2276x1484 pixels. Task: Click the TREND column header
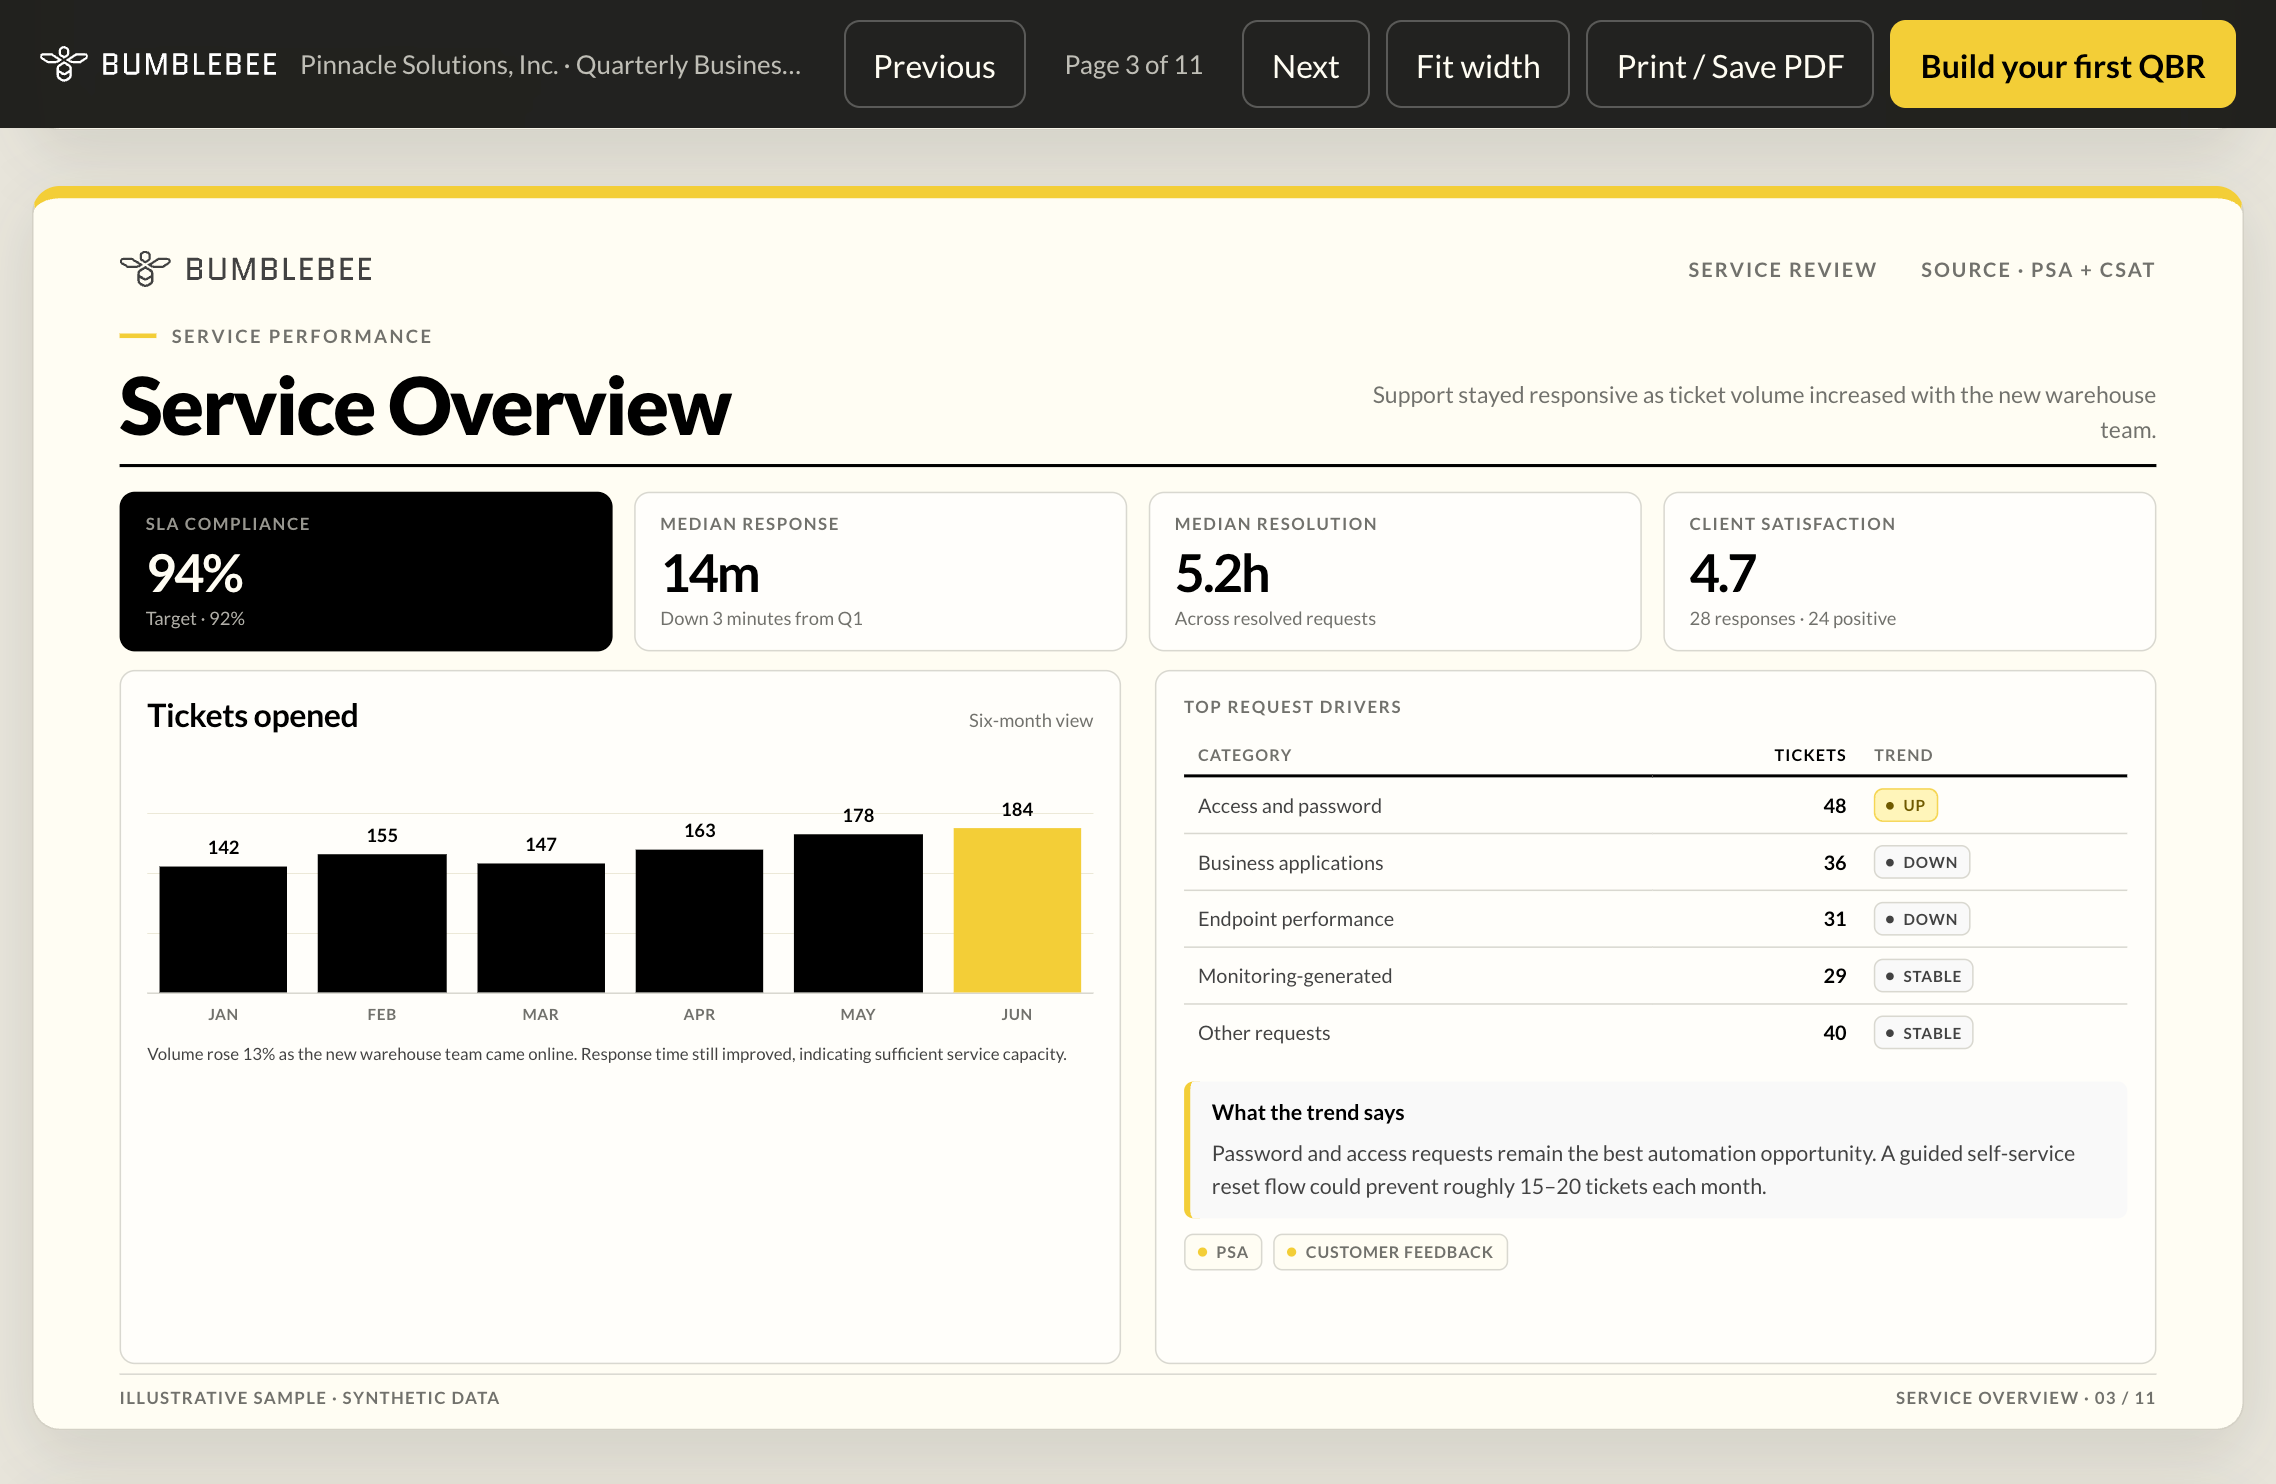point(1903,755)
